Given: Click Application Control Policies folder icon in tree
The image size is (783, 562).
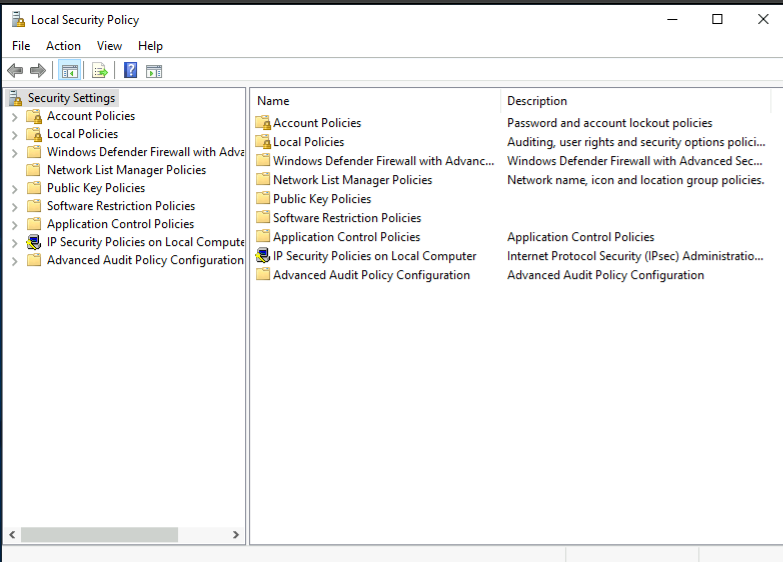Looking at the screenshot, I should click(x=34, y=223).
